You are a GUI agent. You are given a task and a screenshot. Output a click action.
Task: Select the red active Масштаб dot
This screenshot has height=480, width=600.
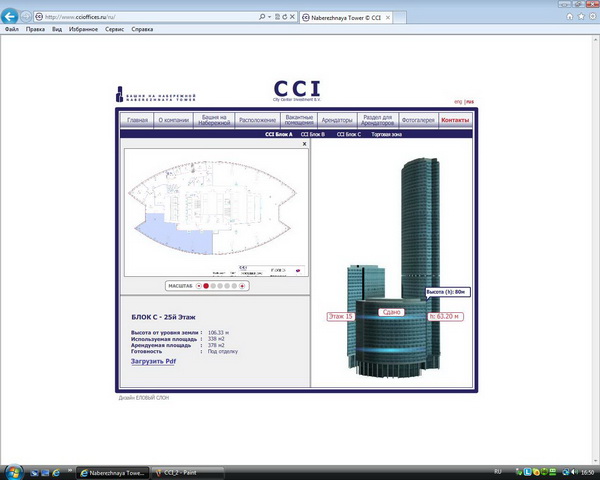point(206,286)
